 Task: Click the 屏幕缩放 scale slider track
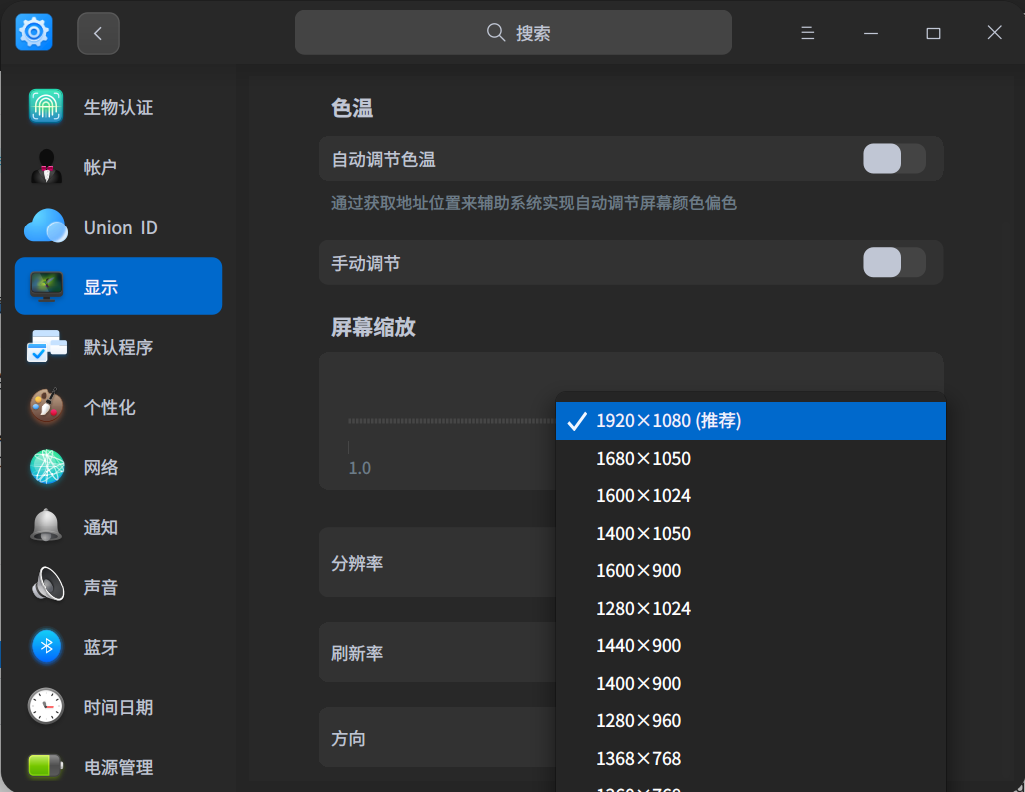(x=451, y=421)
